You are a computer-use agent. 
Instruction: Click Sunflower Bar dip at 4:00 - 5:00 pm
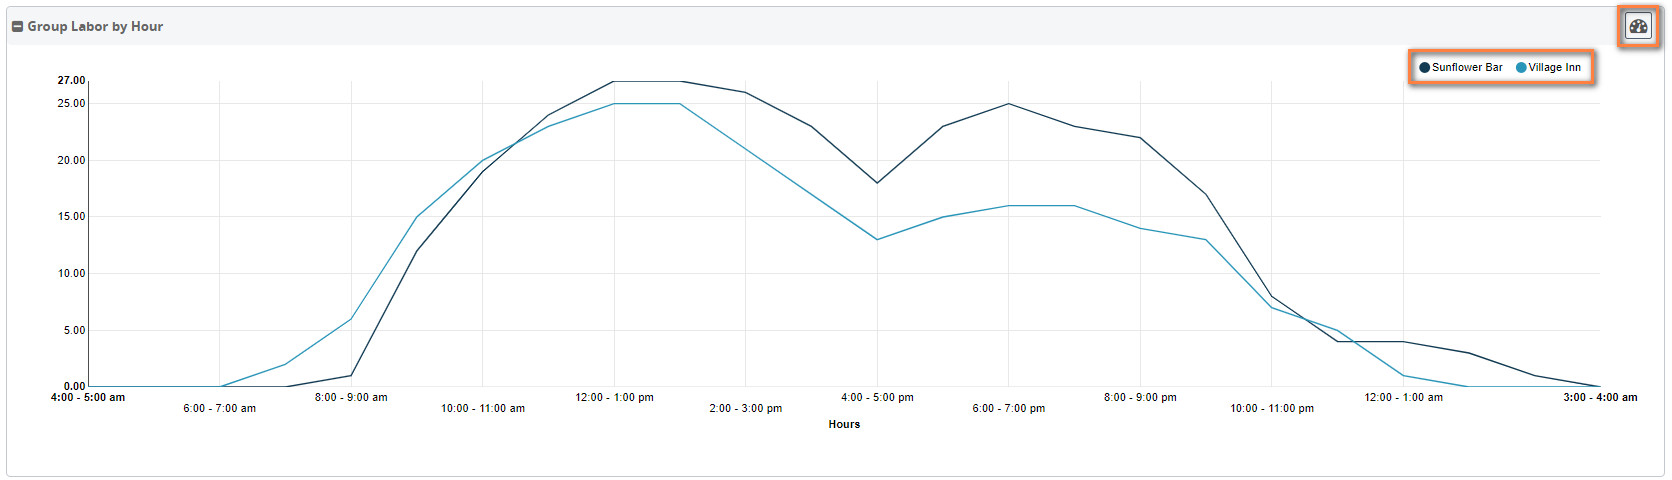(x=877, y=183)
